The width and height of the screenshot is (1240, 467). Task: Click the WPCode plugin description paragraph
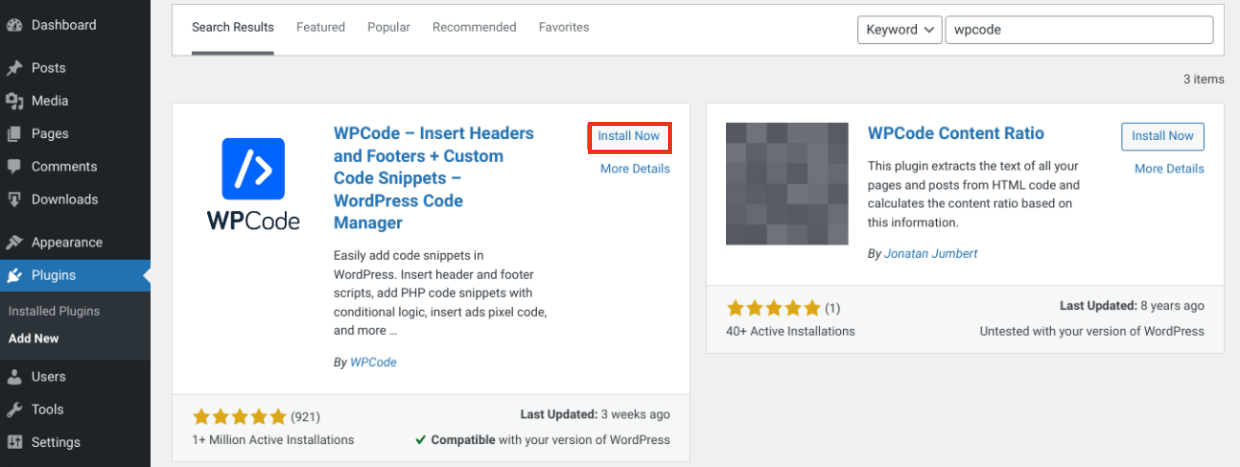point(441,293)
